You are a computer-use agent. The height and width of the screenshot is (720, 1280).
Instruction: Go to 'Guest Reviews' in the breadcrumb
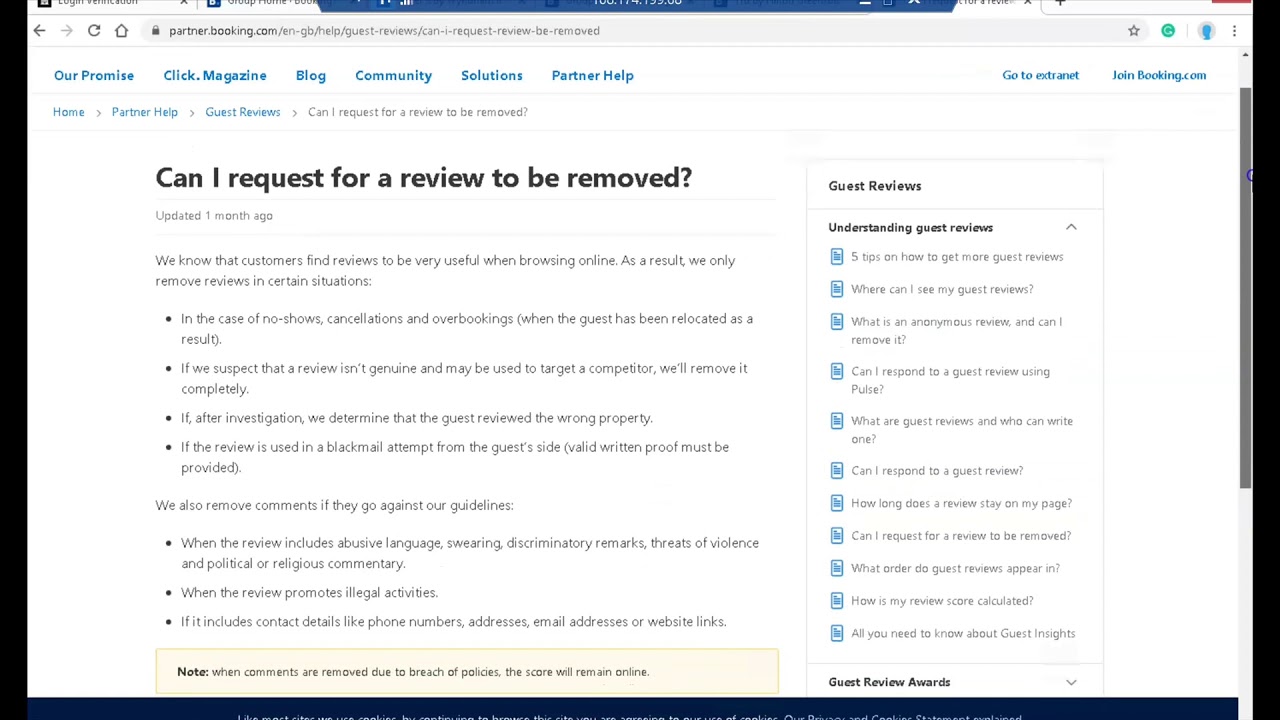(243, 112)
